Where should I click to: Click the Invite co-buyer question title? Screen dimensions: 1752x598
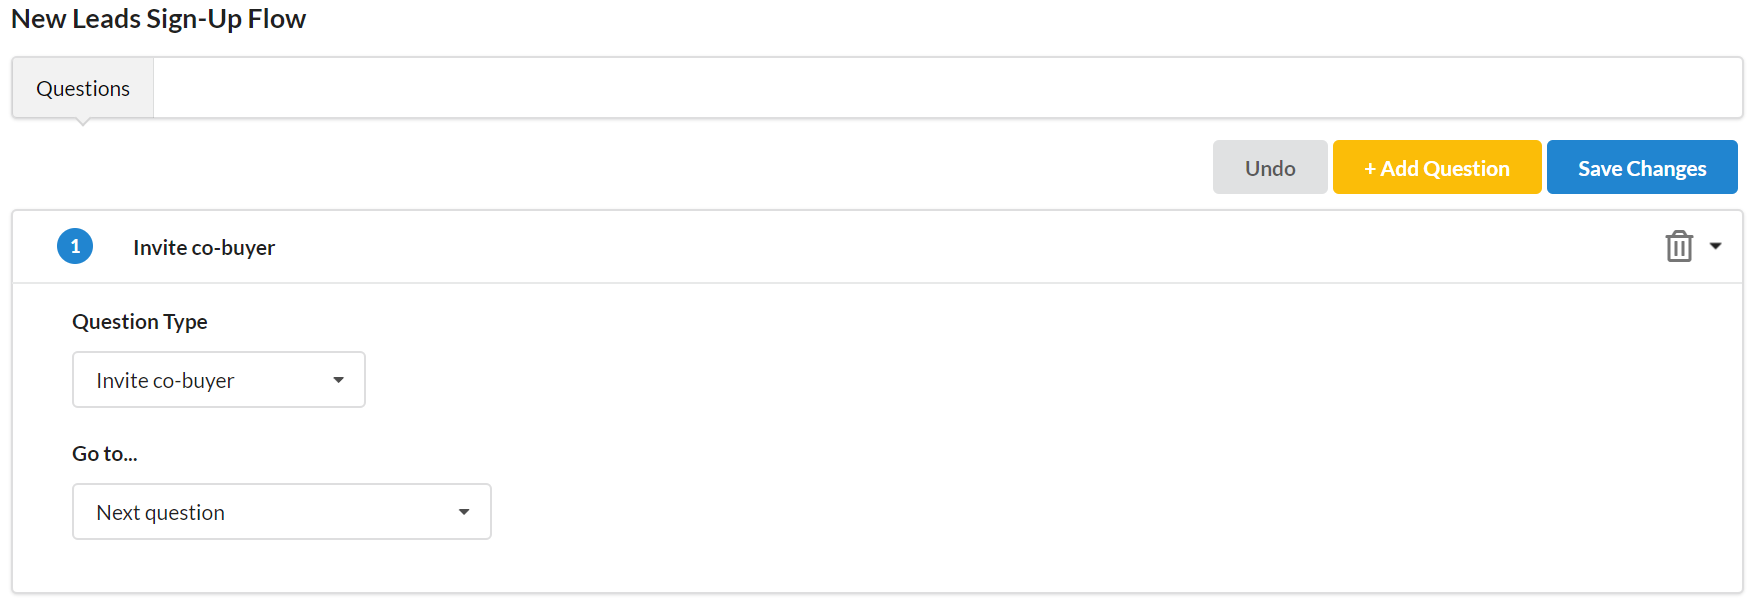(x=204, y=248)
